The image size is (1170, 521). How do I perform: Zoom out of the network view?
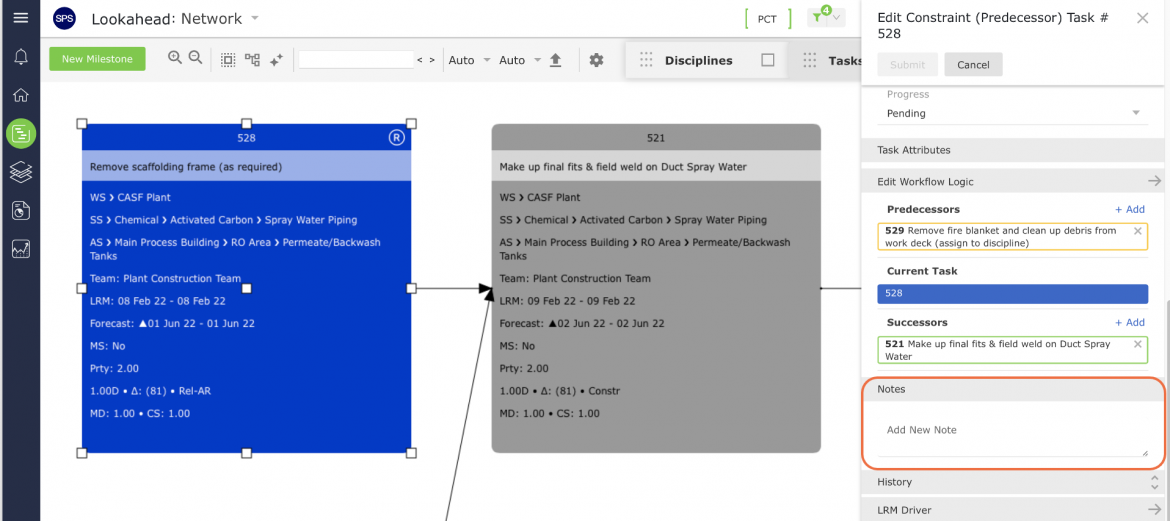(195, 57)
